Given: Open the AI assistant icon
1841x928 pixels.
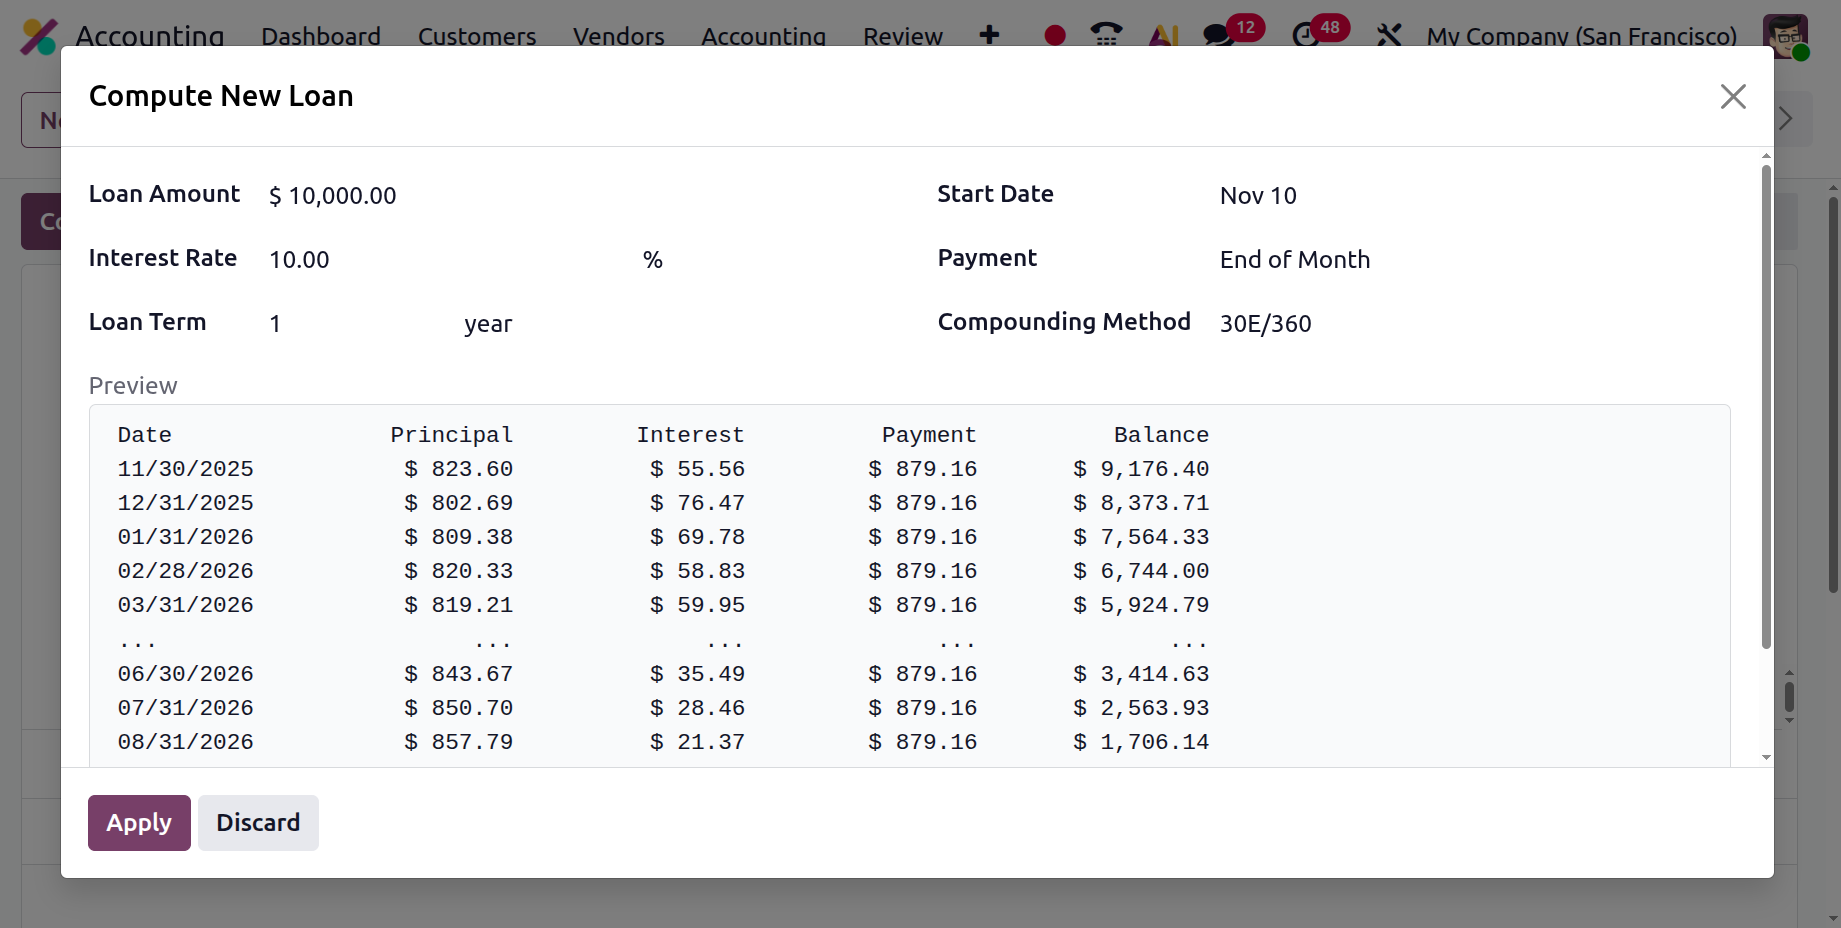Looking at the screenshot, I should [1163, 36].
